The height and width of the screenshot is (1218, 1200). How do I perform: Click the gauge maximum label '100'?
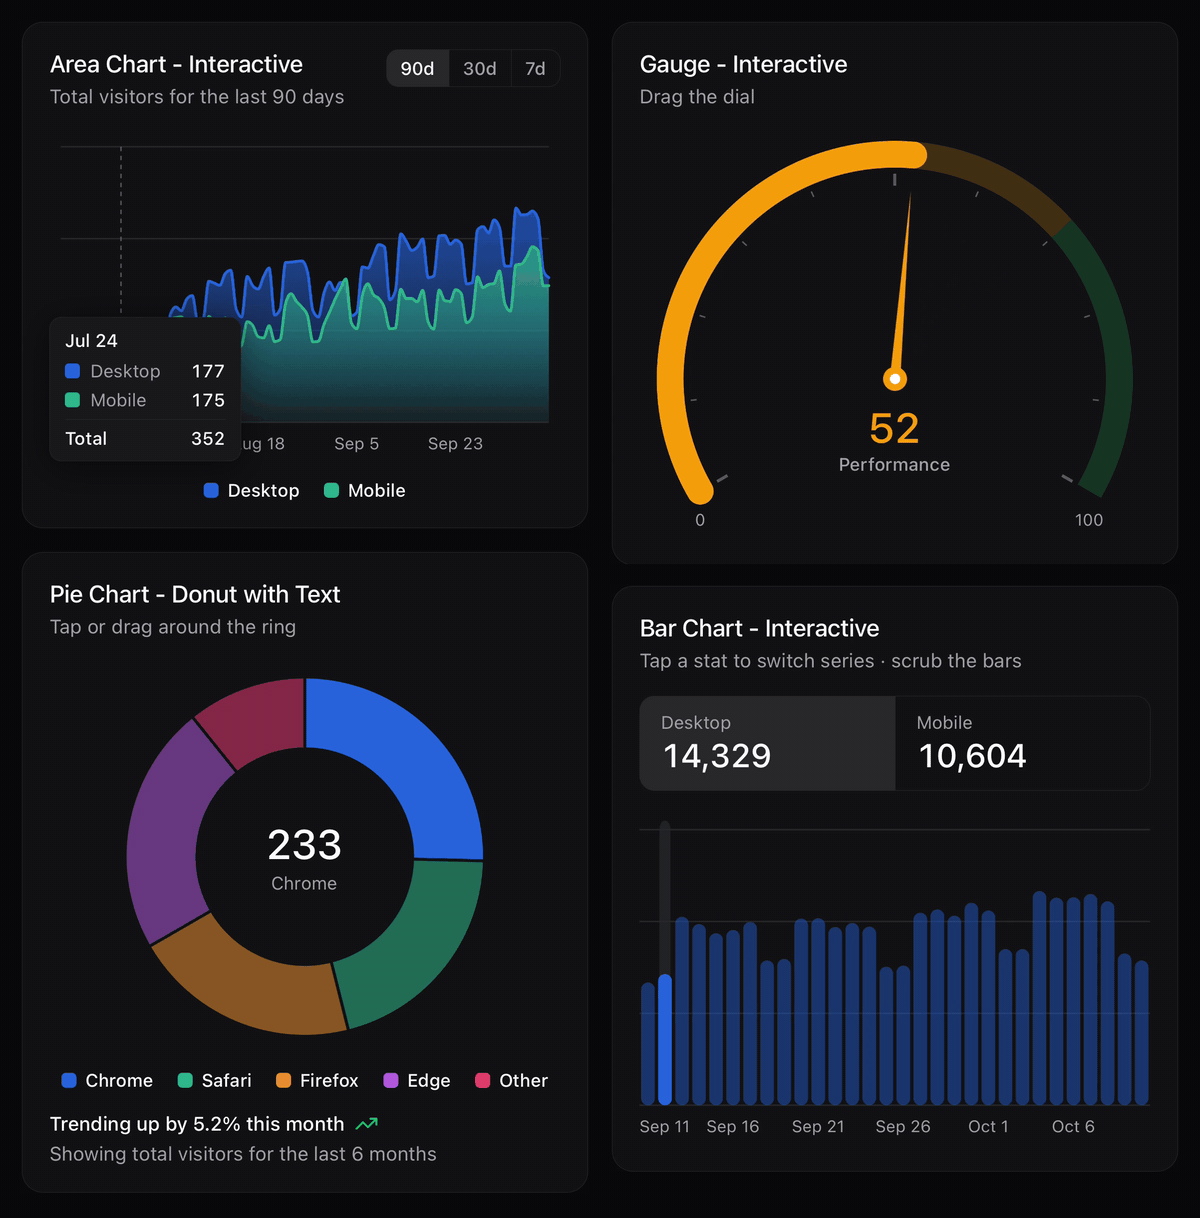point(1089,520)
